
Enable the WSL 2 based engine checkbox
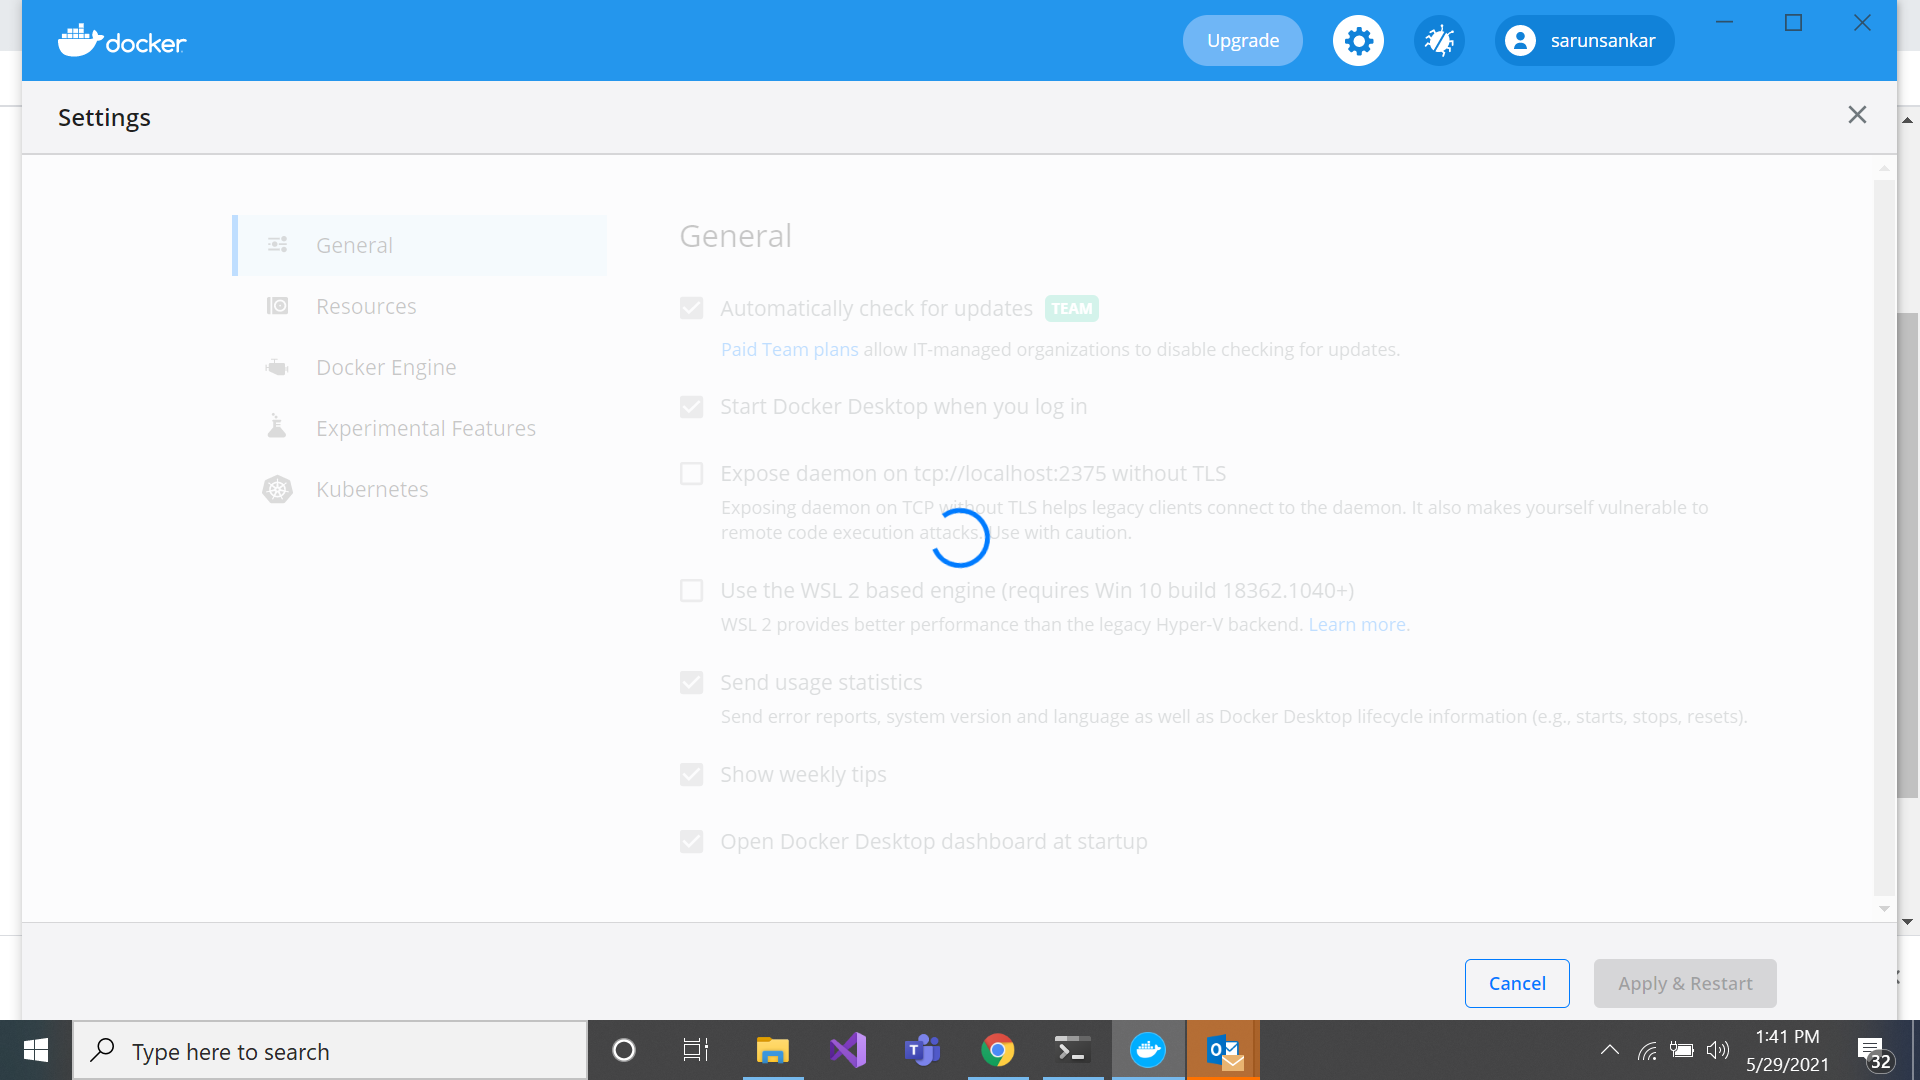point(691,591)
